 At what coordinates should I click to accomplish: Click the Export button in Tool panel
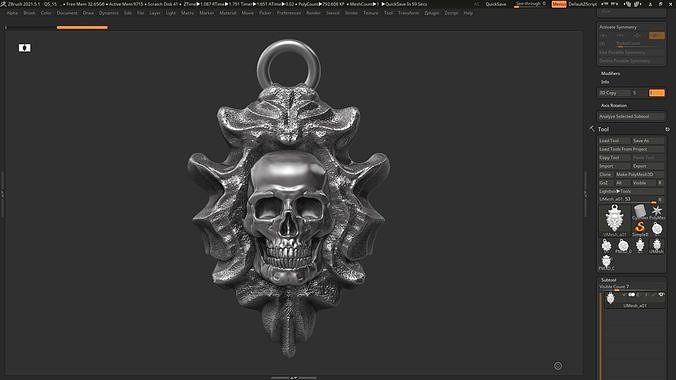648,166
